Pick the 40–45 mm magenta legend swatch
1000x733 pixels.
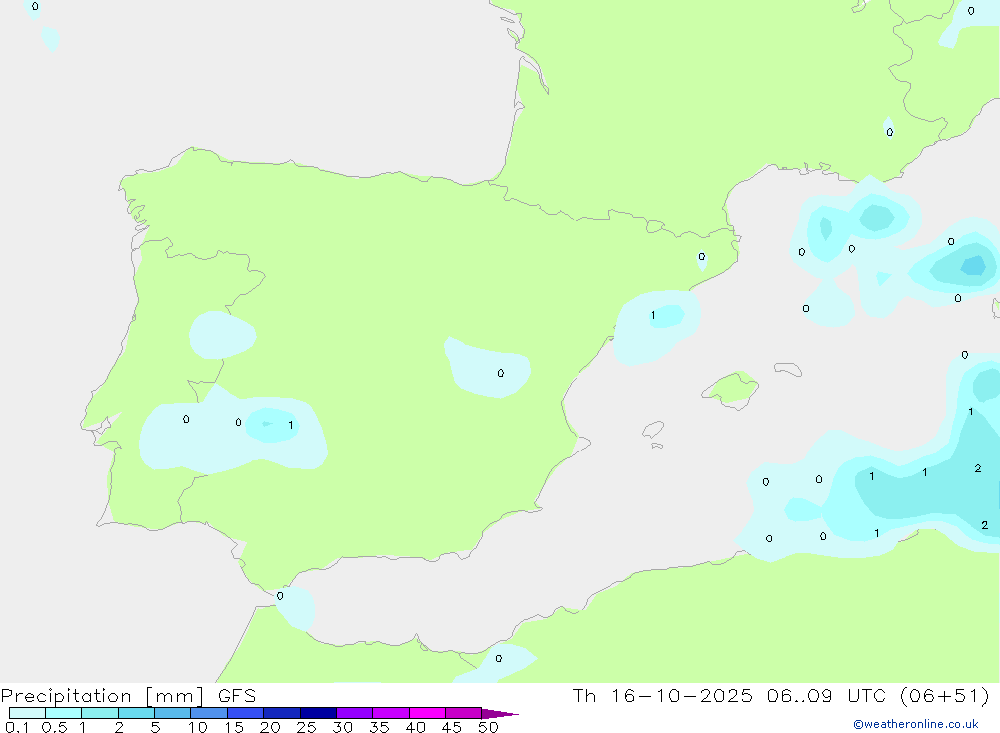coord(427,713)
